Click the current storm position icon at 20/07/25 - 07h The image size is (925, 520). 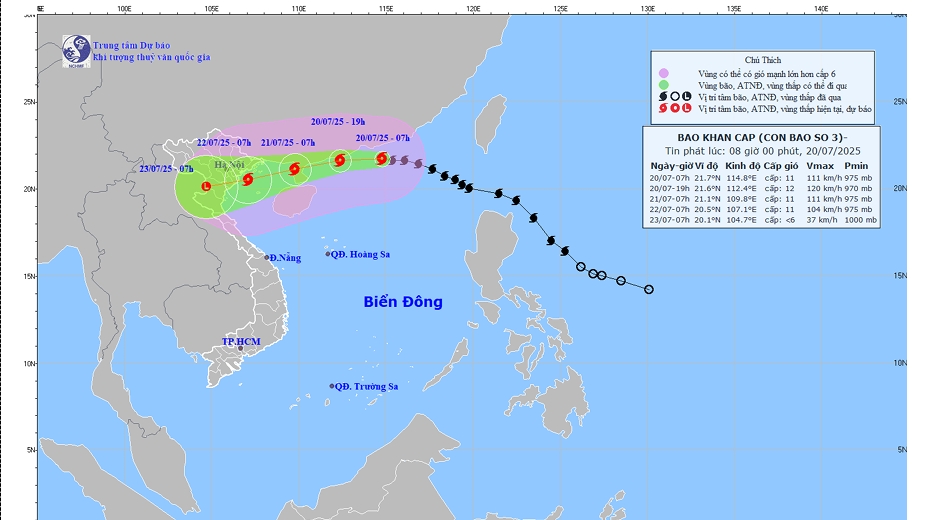point(382,158)
